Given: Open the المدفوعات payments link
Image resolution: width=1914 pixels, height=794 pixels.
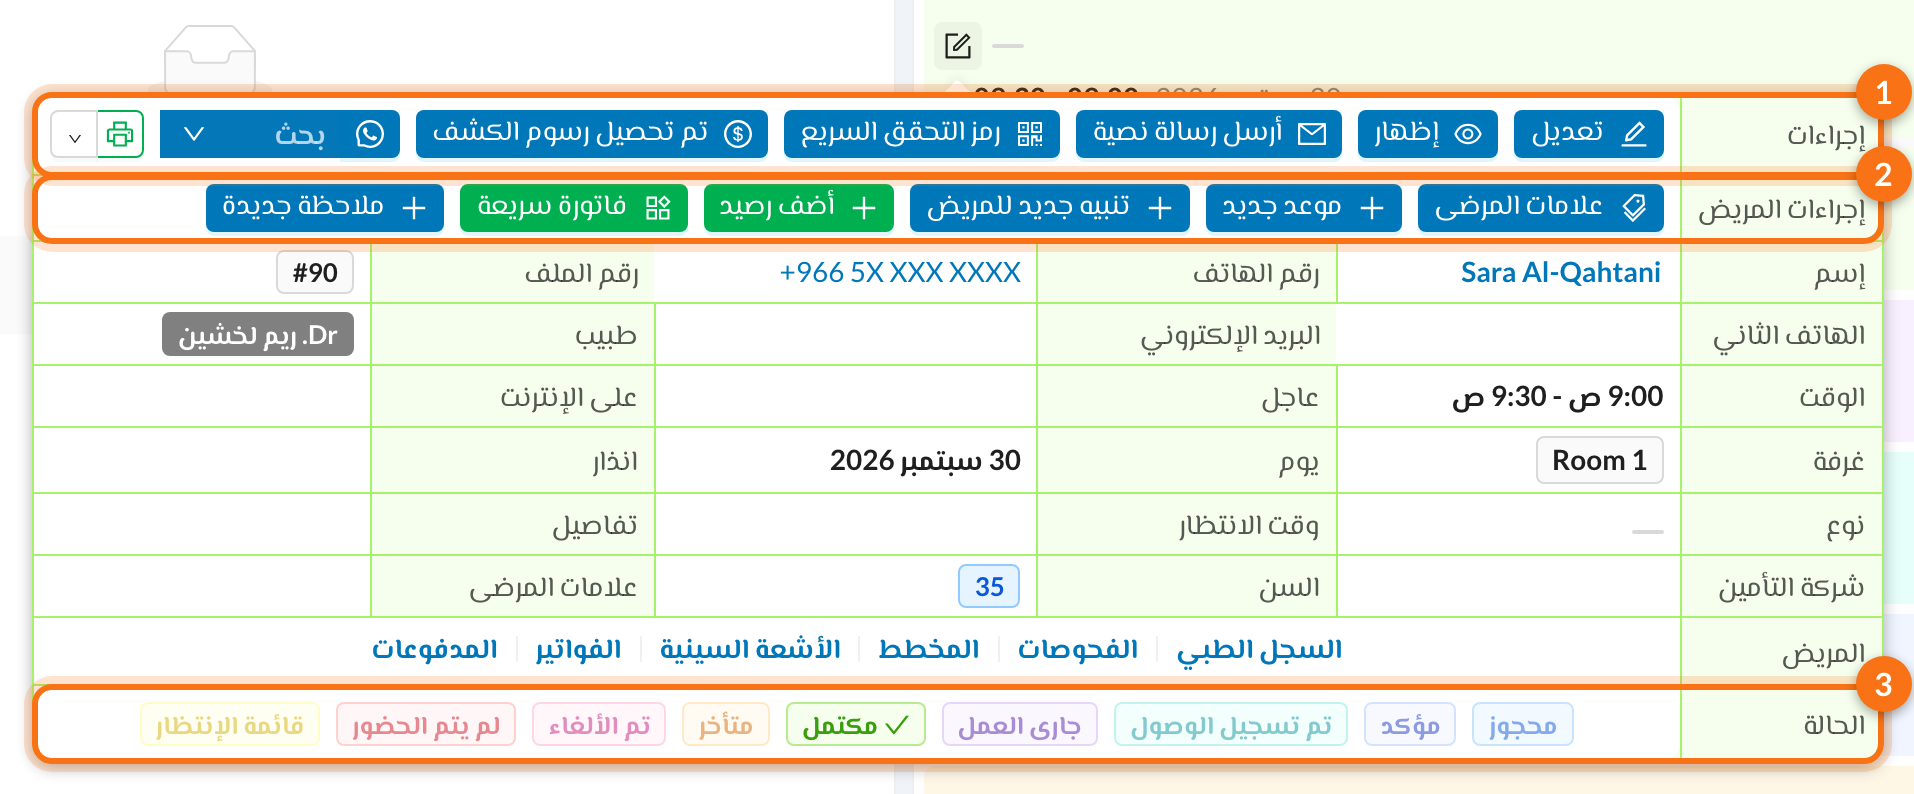Looking at the screenshot, I should tap(435, 649).
